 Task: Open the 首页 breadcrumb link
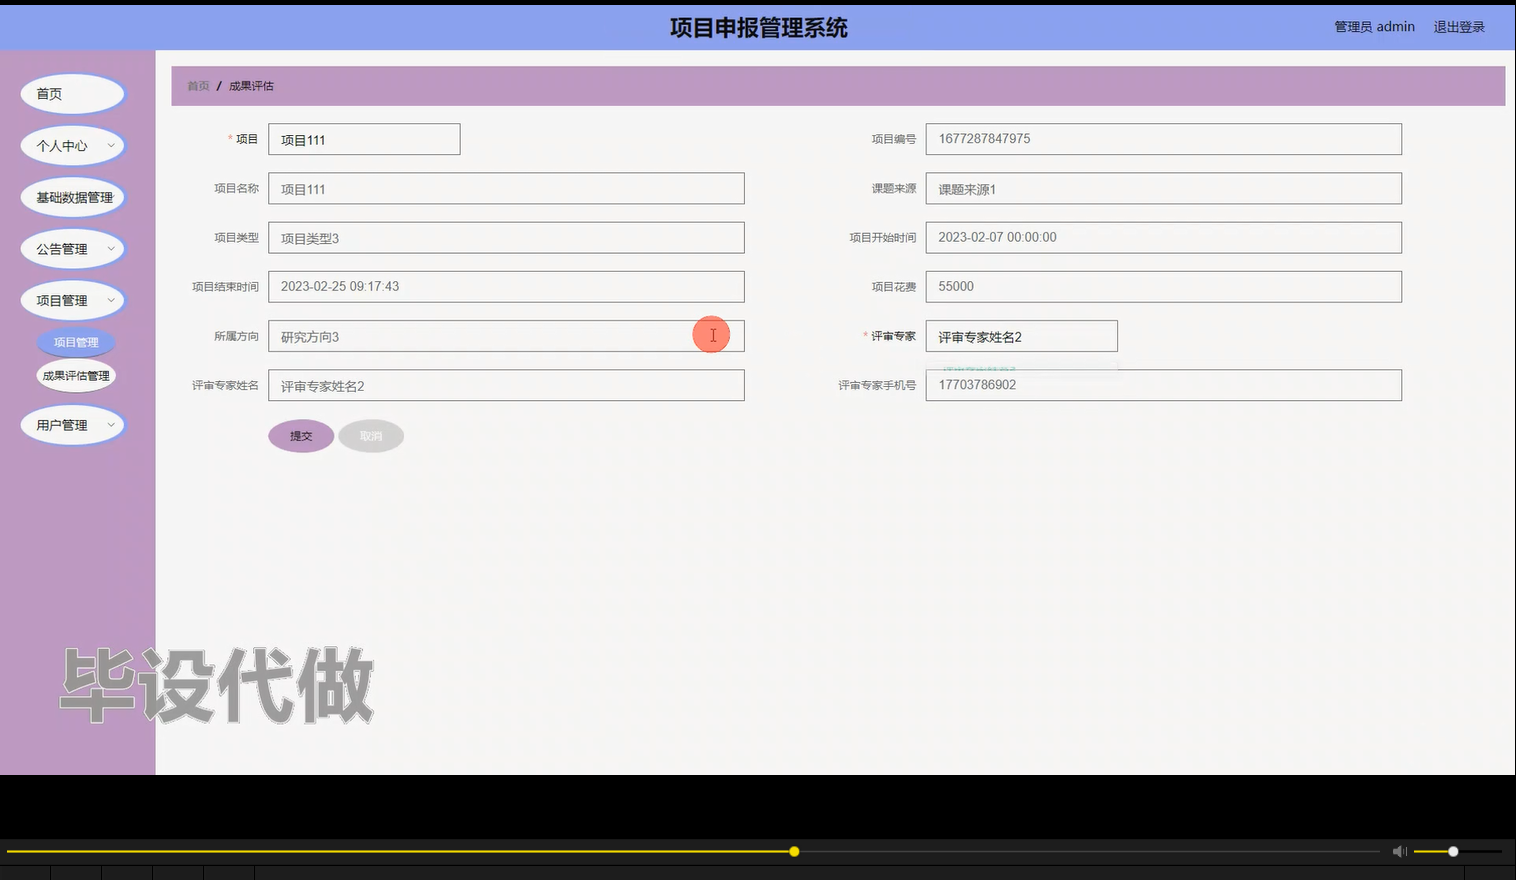point(197,86)
